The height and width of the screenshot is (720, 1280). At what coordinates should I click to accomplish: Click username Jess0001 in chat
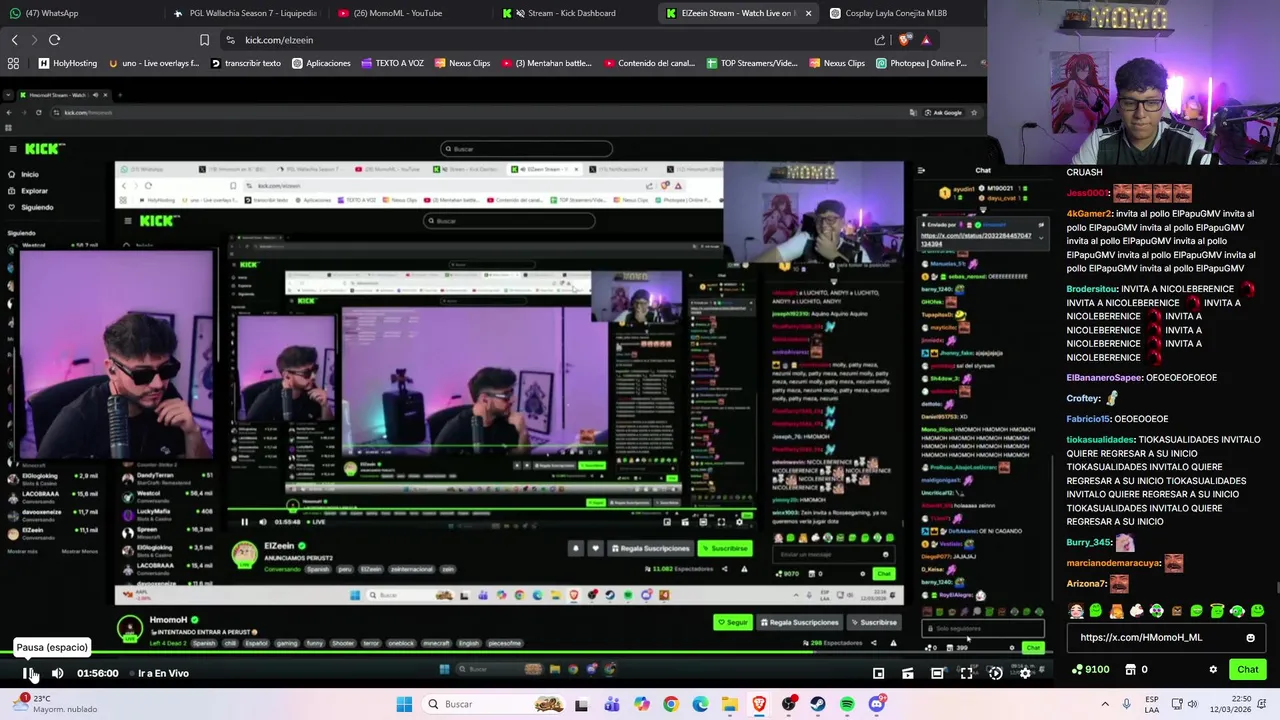1088,192
